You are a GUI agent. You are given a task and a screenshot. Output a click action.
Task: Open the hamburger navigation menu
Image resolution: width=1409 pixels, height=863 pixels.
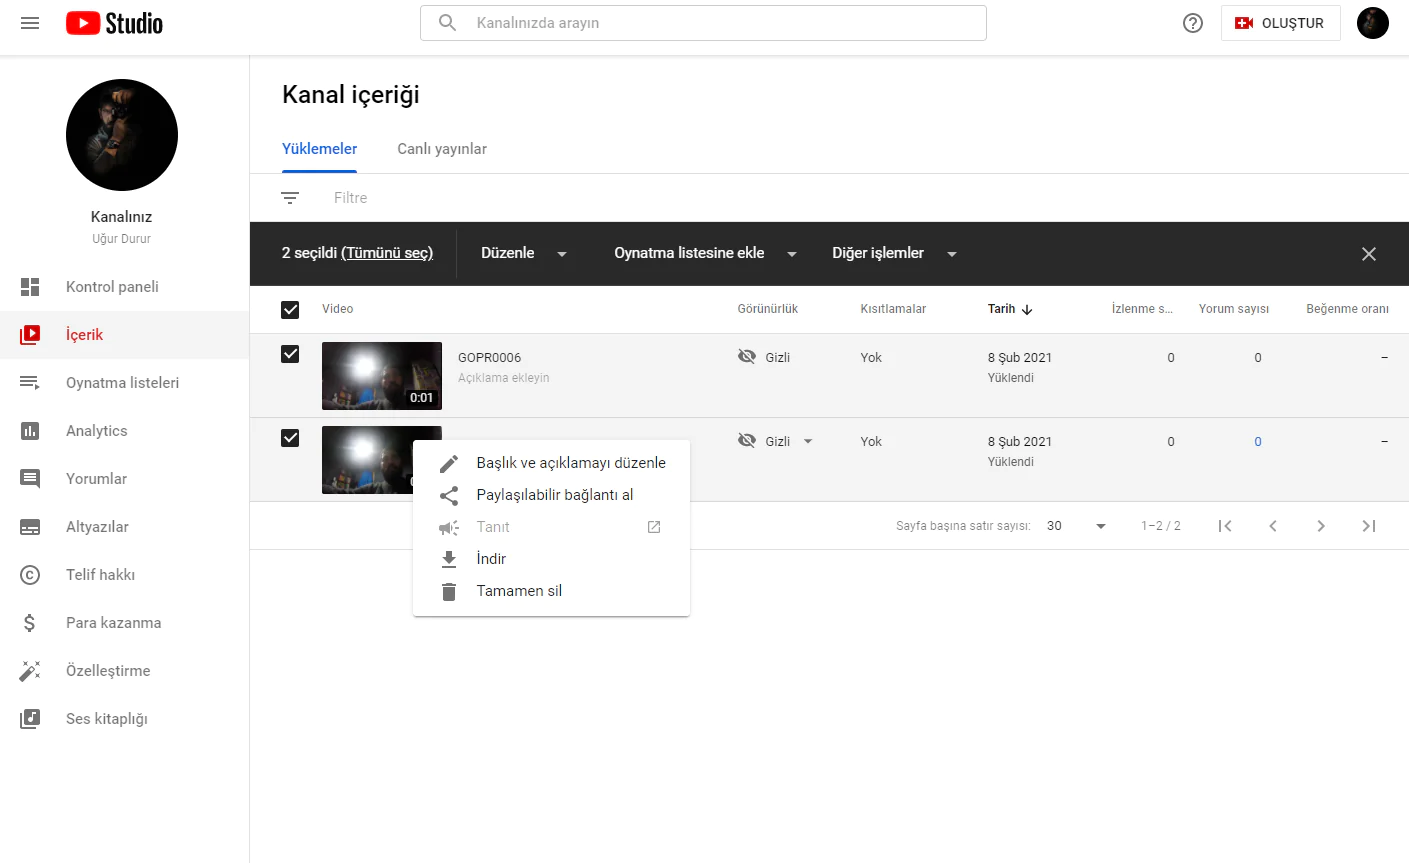30,23
